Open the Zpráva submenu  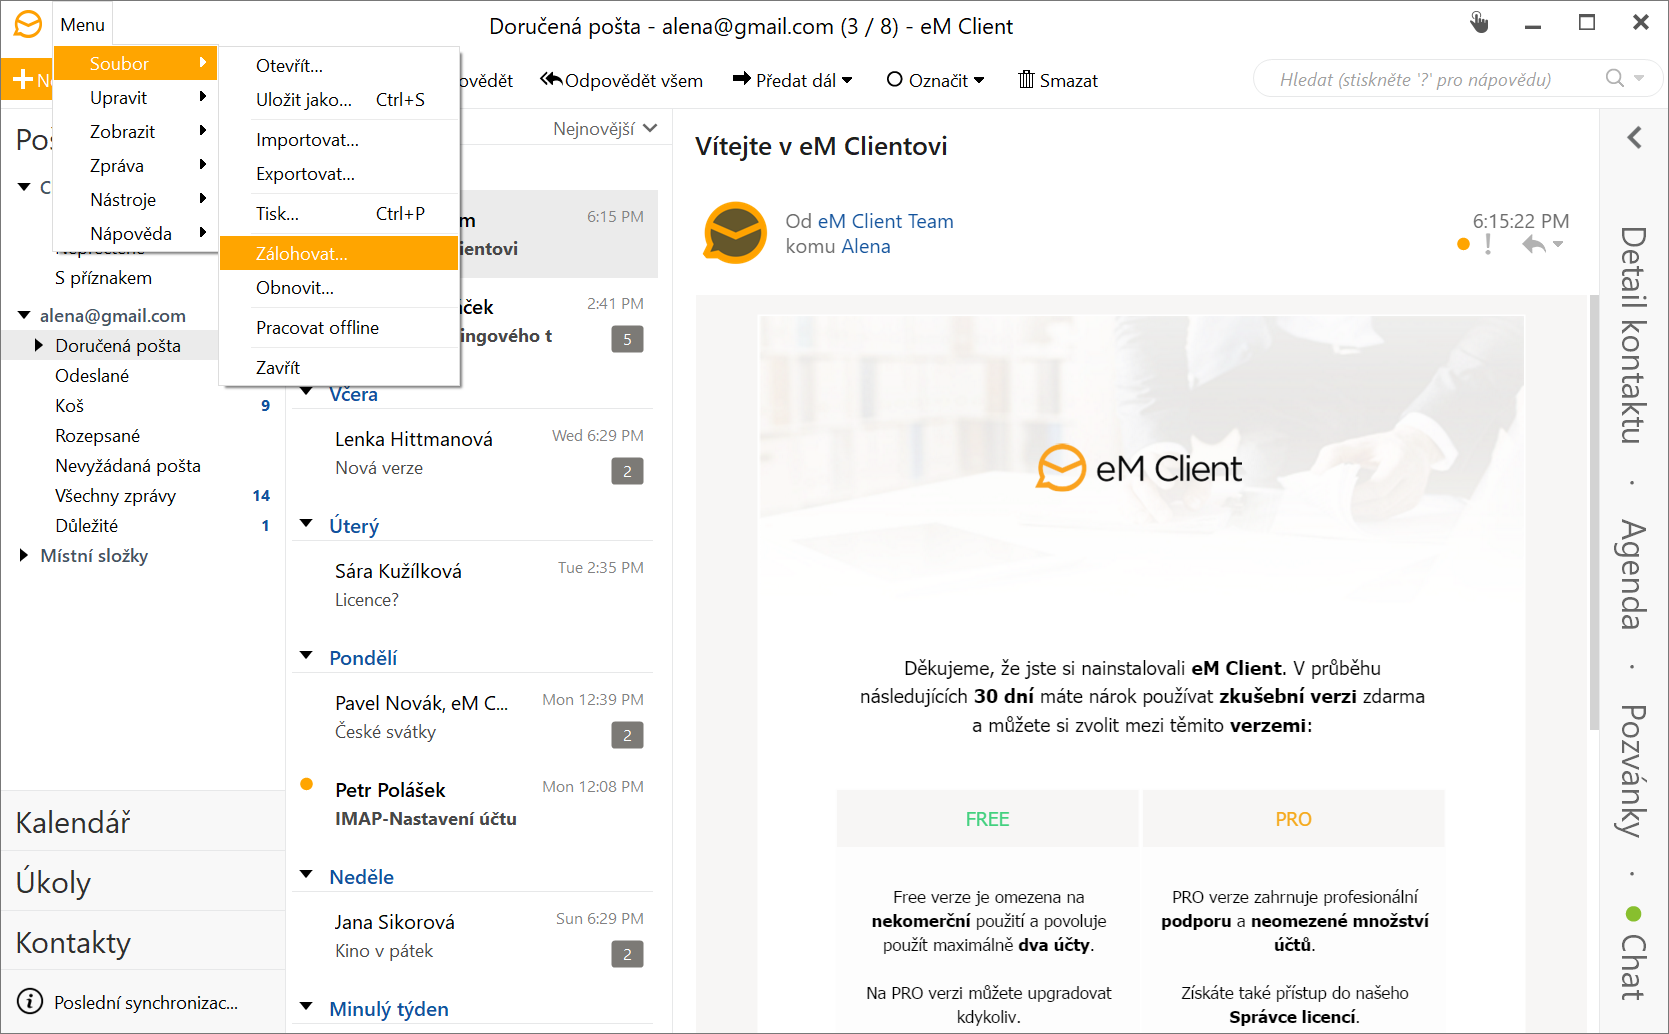[x=136, y=165]
